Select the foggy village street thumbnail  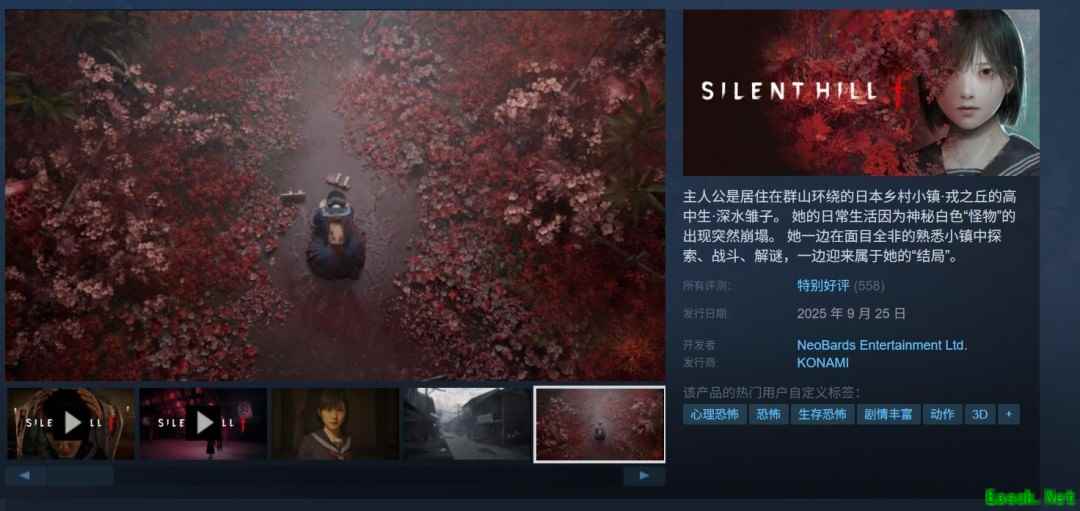[467, 424]
